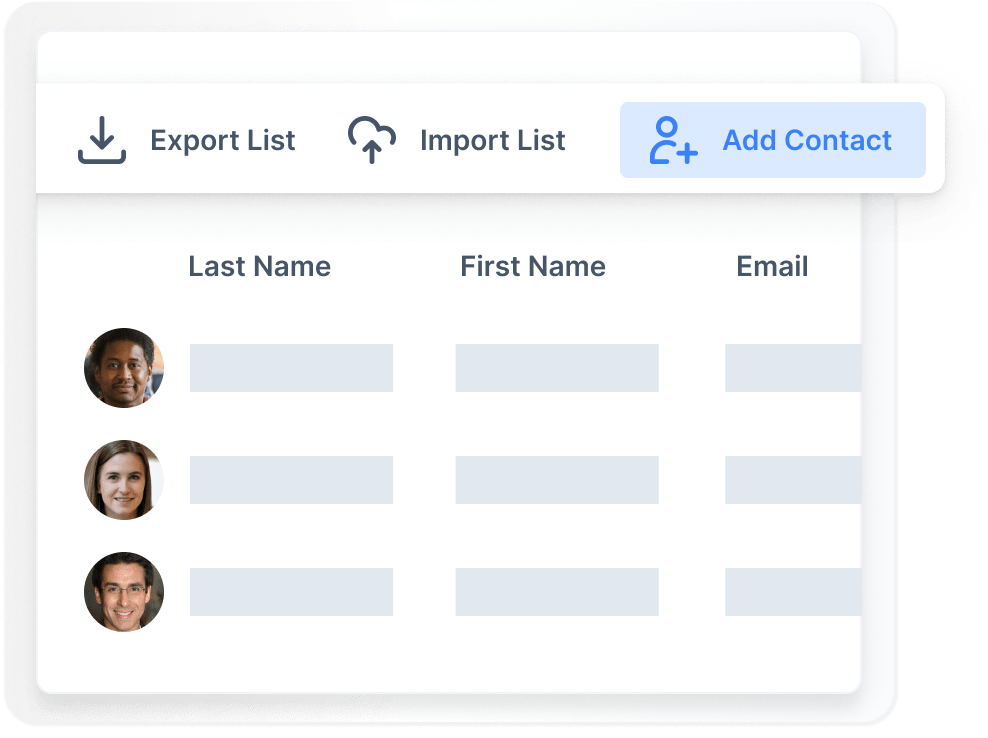Select the first row First Name cell
This screenshot has height=738, width=988.
[557, 368]
